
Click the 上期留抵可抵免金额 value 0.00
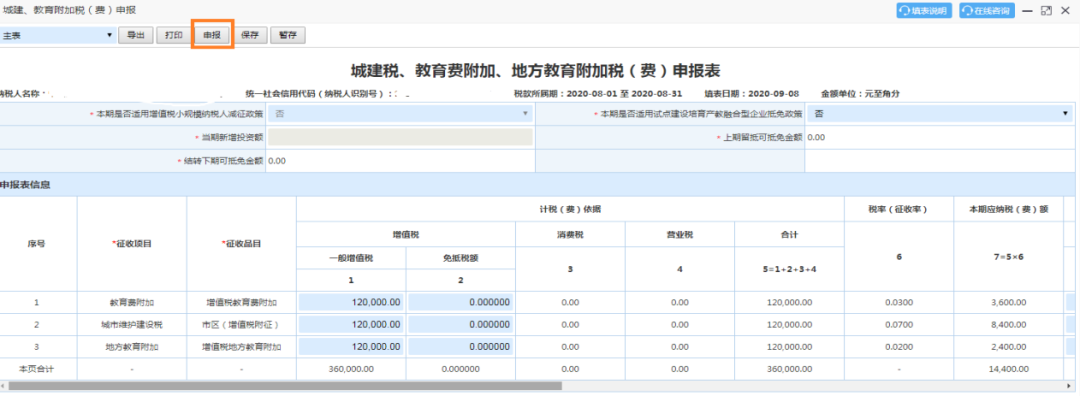[x=816, y=137]
